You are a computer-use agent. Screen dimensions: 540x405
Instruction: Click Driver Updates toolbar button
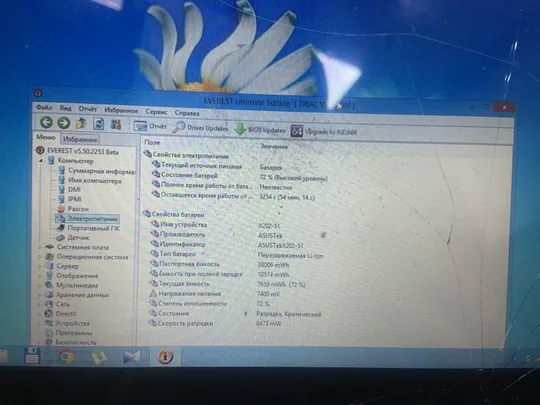(200, 128)
